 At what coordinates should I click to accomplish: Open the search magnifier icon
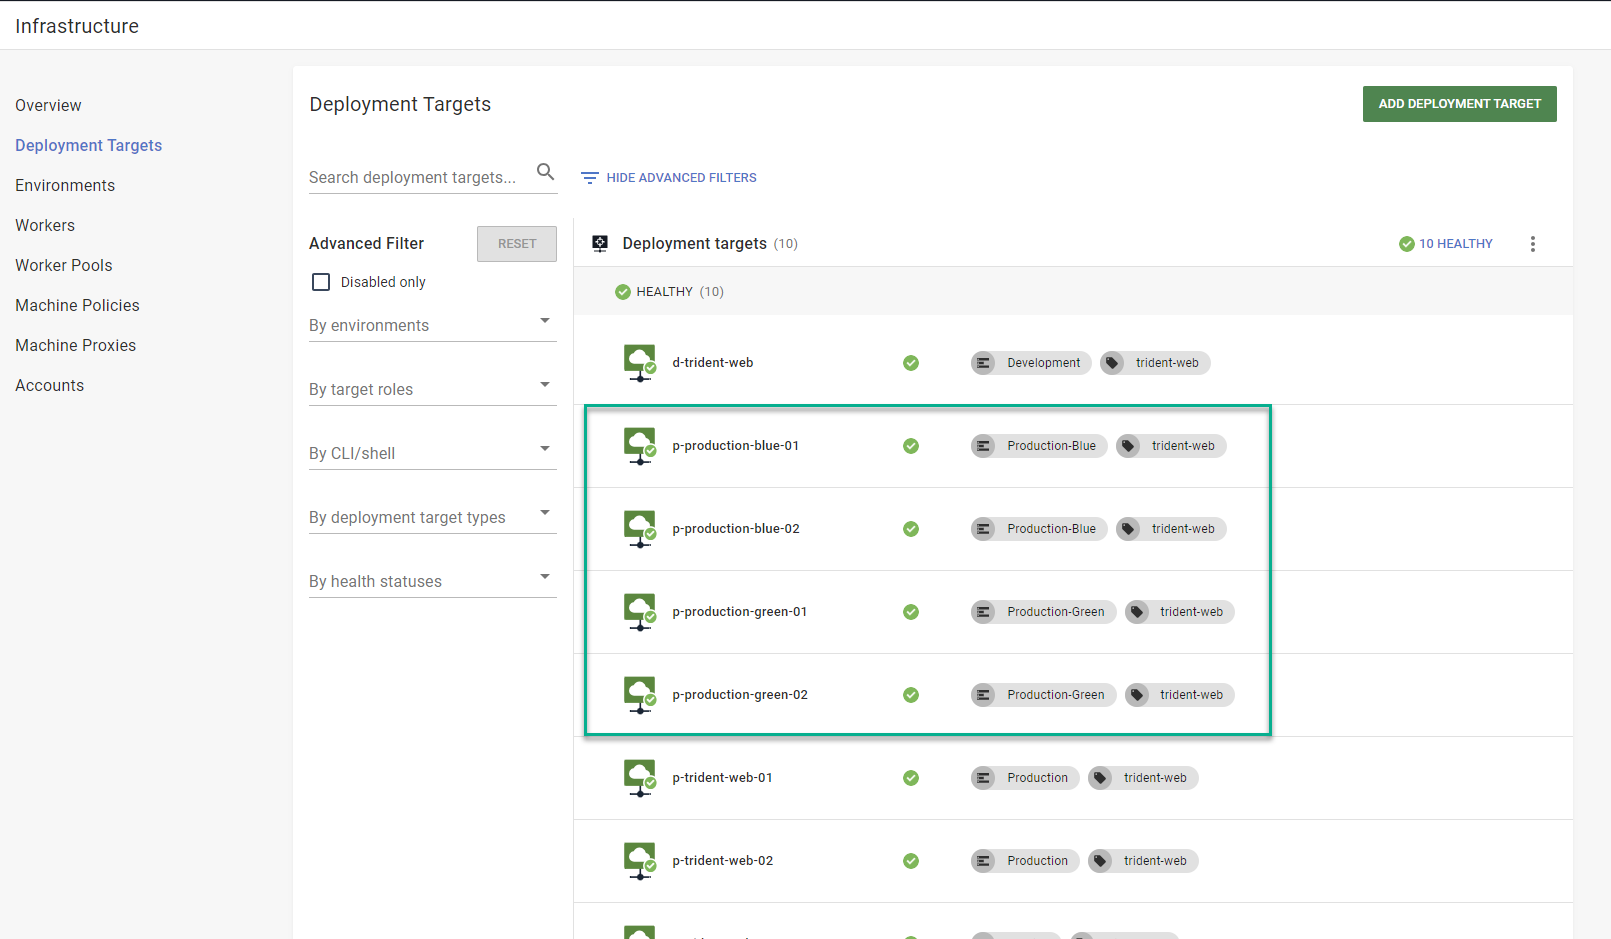[x=546, y=172]
